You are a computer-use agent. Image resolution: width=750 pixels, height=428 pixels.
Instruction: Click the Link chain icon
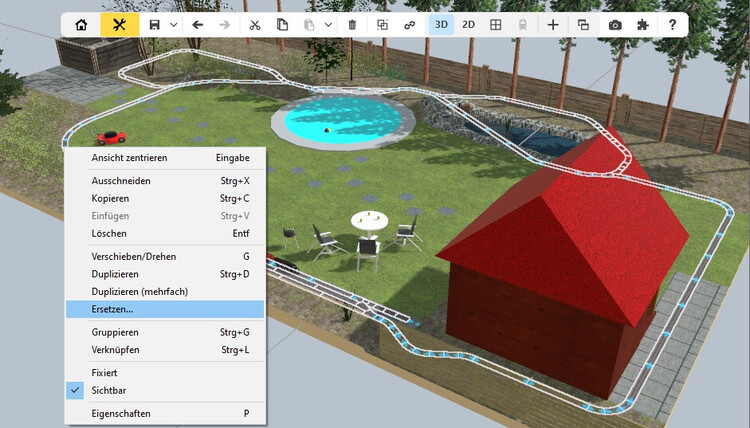coord(409,25)
